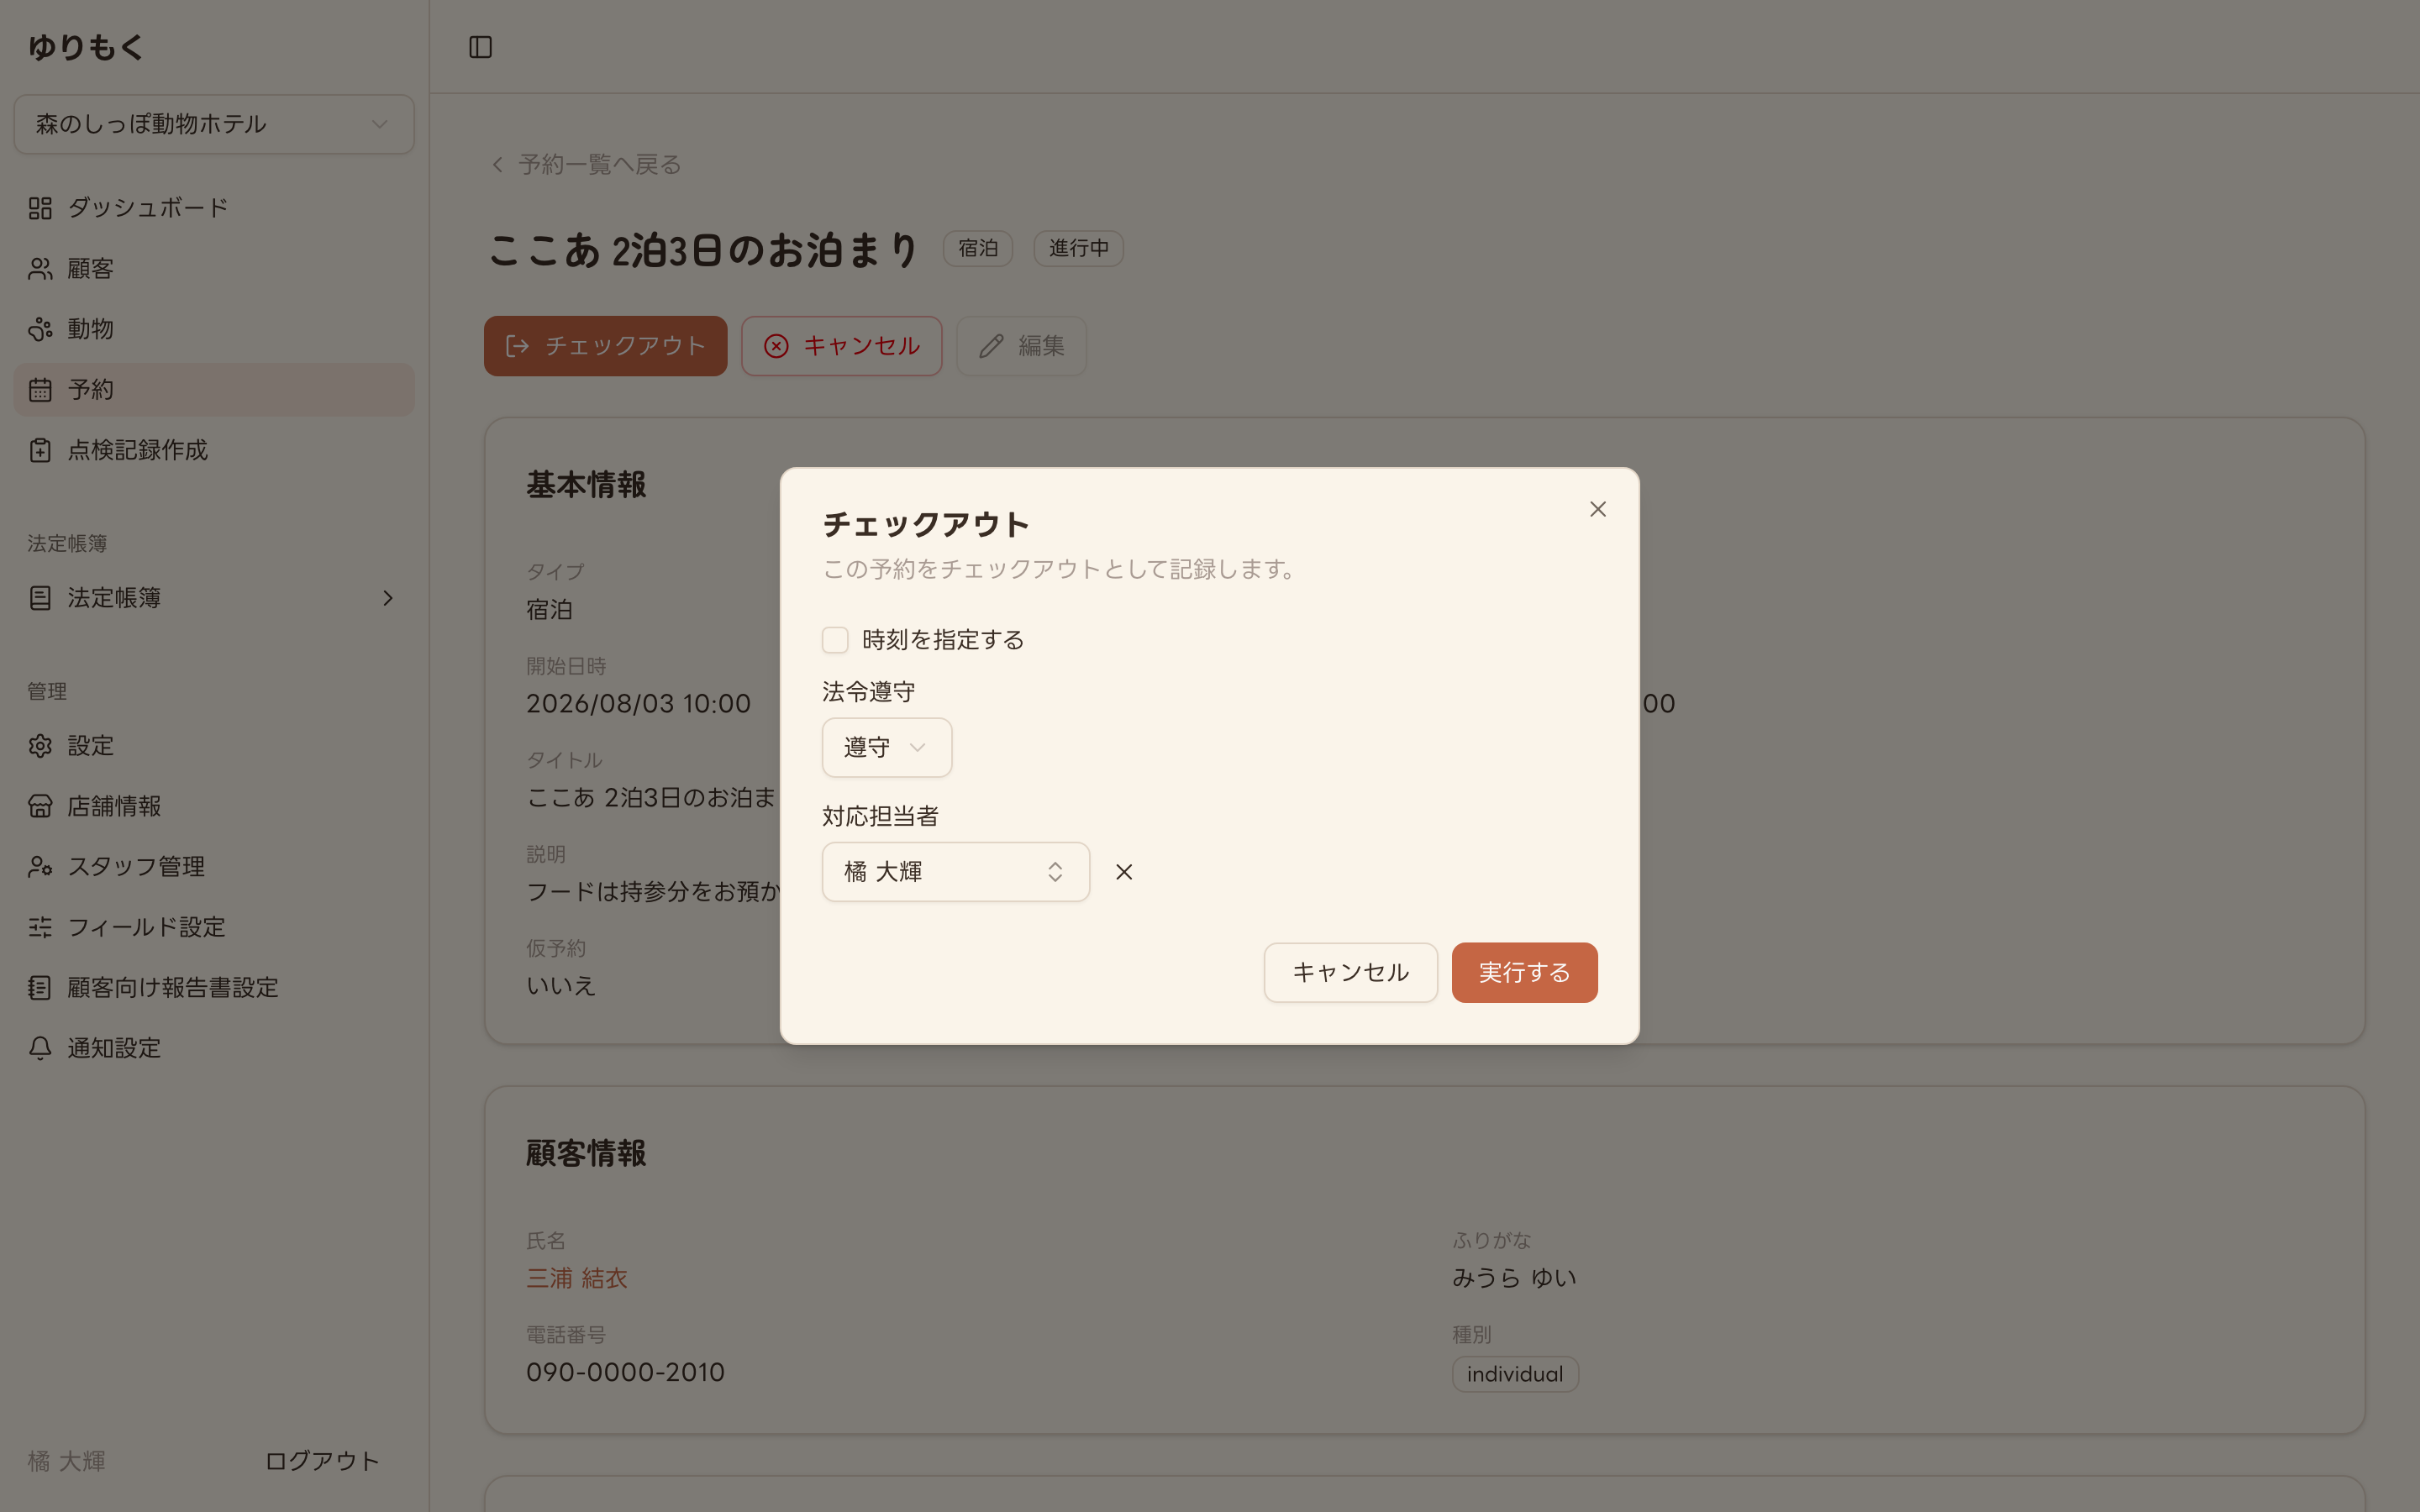The width and height of the screenshot is (2420, 1512).
Task: Open the 対応担当者 combo box 橘 大輝
Action: (x=955, y=872)
